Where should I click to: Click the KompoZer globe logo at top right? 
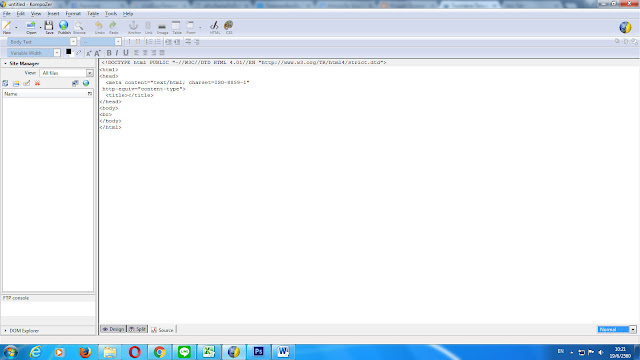[x=625, y=27]
